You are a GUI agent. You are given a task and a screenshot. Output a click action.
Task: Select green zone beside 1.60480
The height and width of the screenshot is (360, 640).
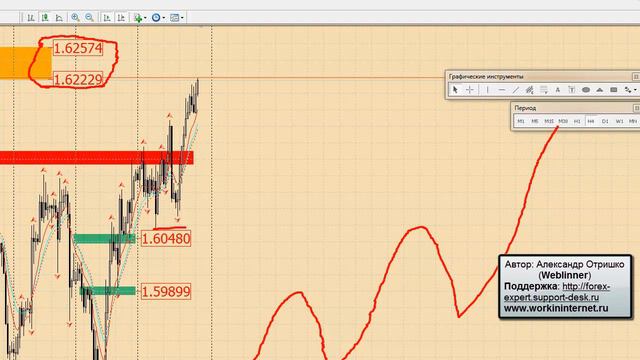[104, 238]
